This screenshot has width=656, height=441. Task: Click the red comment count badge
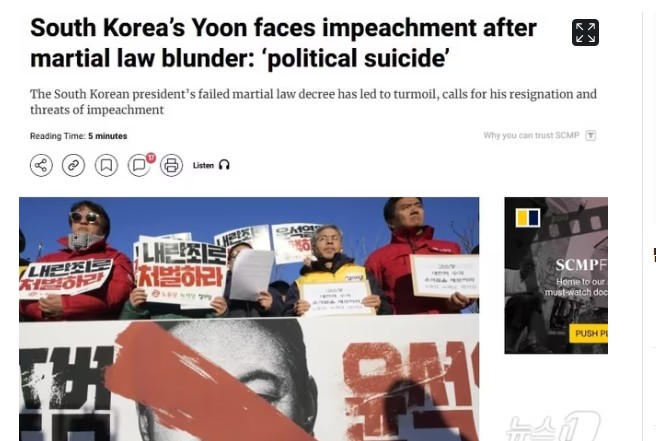(151, 158)
